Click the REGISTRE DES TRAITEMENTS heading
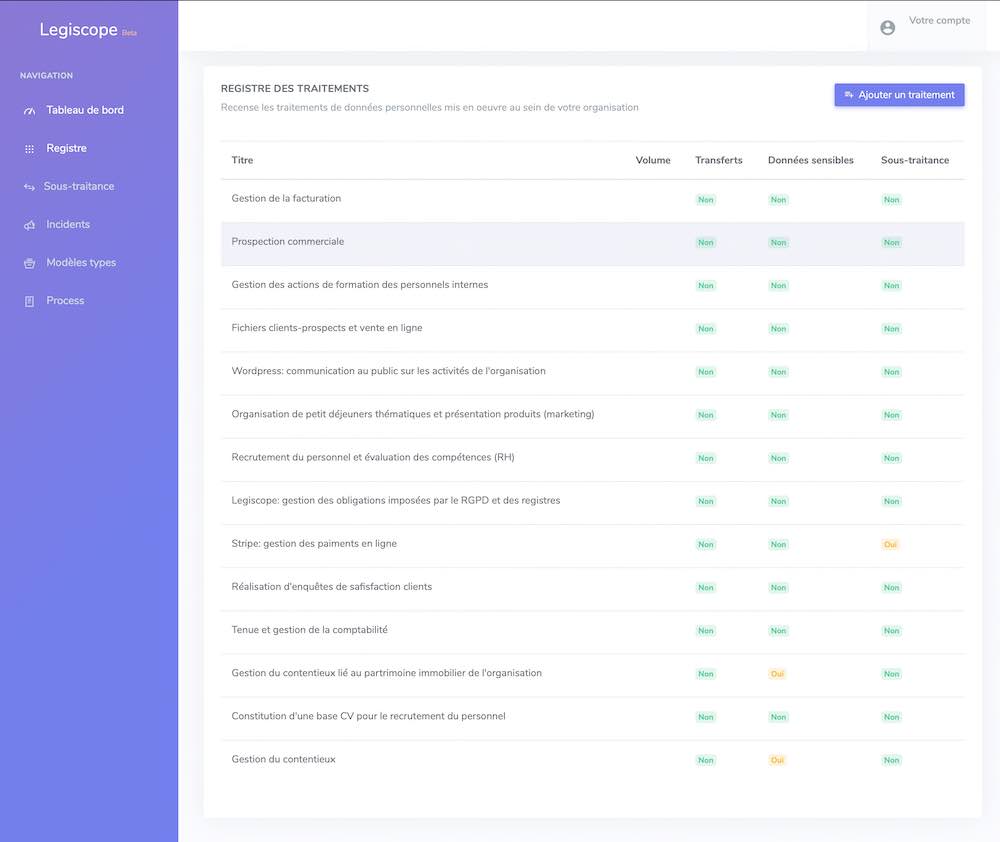 [295, 89]
